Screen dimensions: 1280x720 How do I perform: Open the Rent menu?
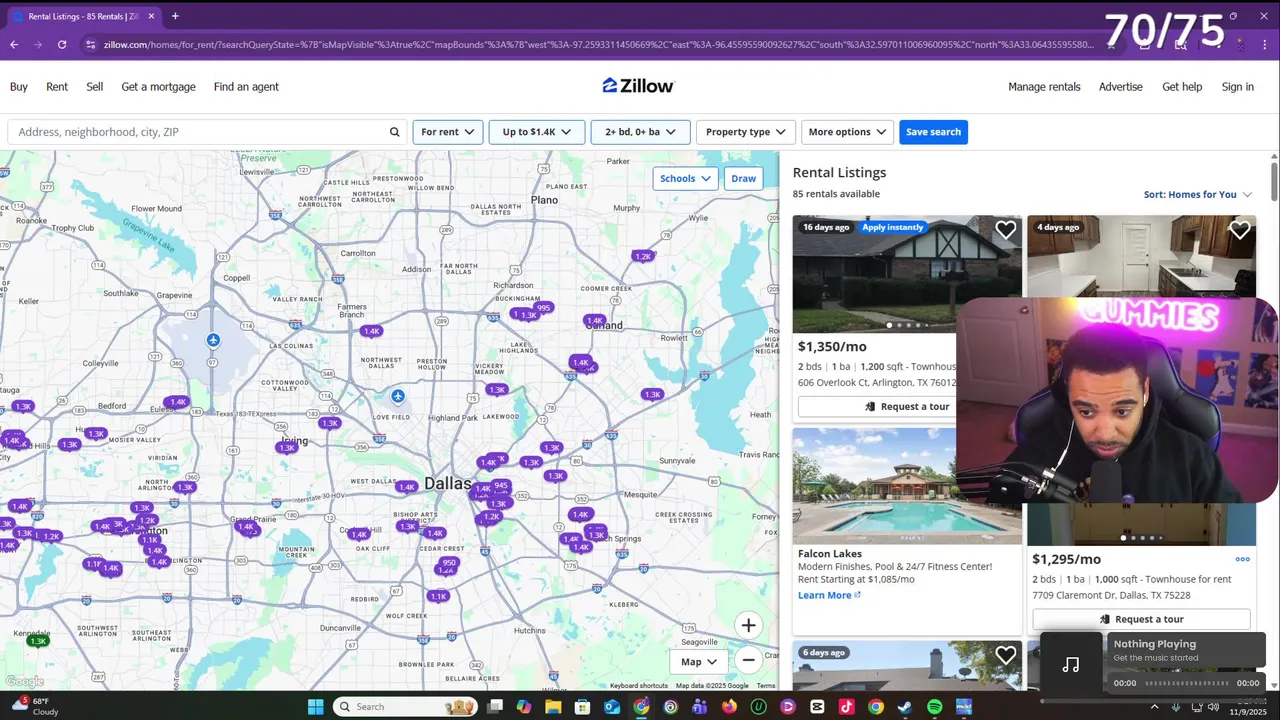coord(57,87)
